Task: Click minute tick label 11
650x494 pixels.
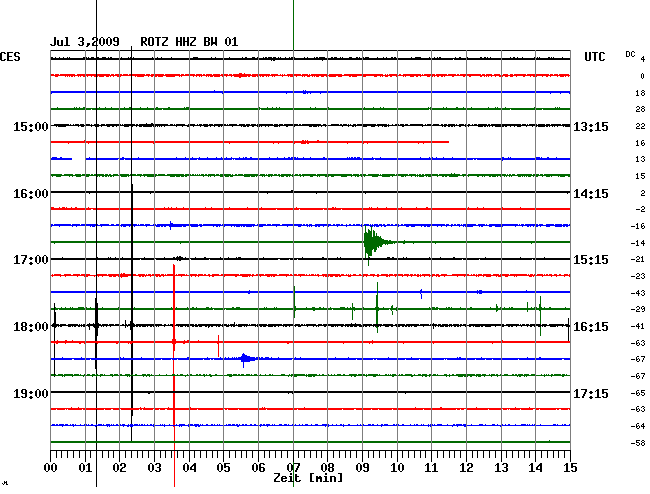Action: coord(431,468)
